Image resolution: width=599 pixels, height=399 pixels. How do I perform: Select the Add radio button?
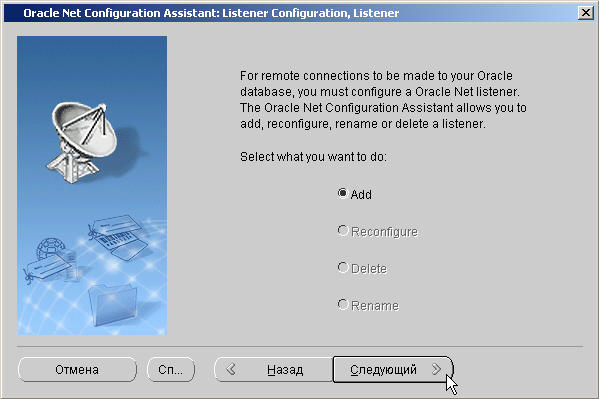(x=343, y=193)
